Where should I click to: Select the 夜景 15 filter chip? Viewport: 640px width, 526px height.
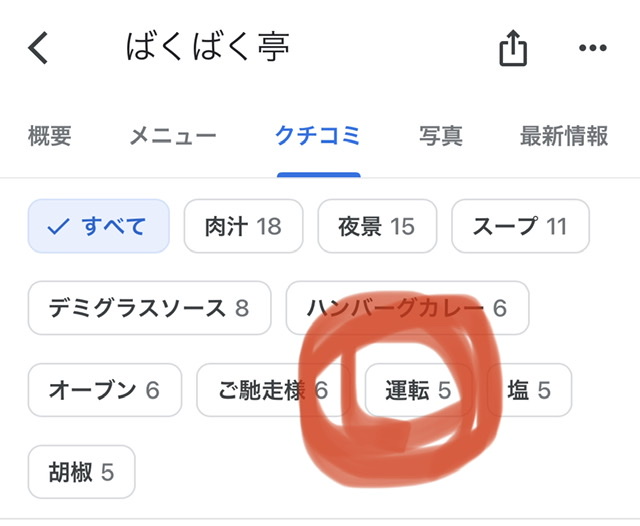click(377, 226)
